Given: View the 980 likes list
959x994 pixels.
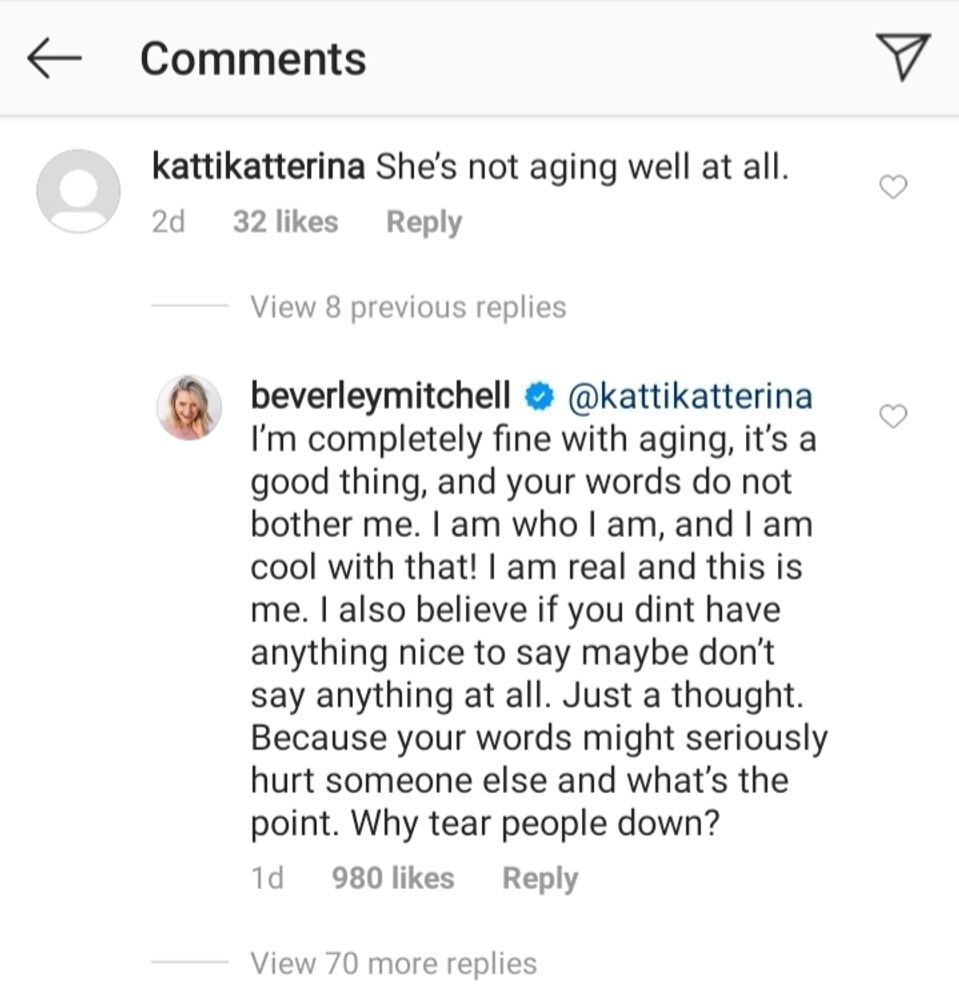Looking at the screenshot, I should pos(392,879).
